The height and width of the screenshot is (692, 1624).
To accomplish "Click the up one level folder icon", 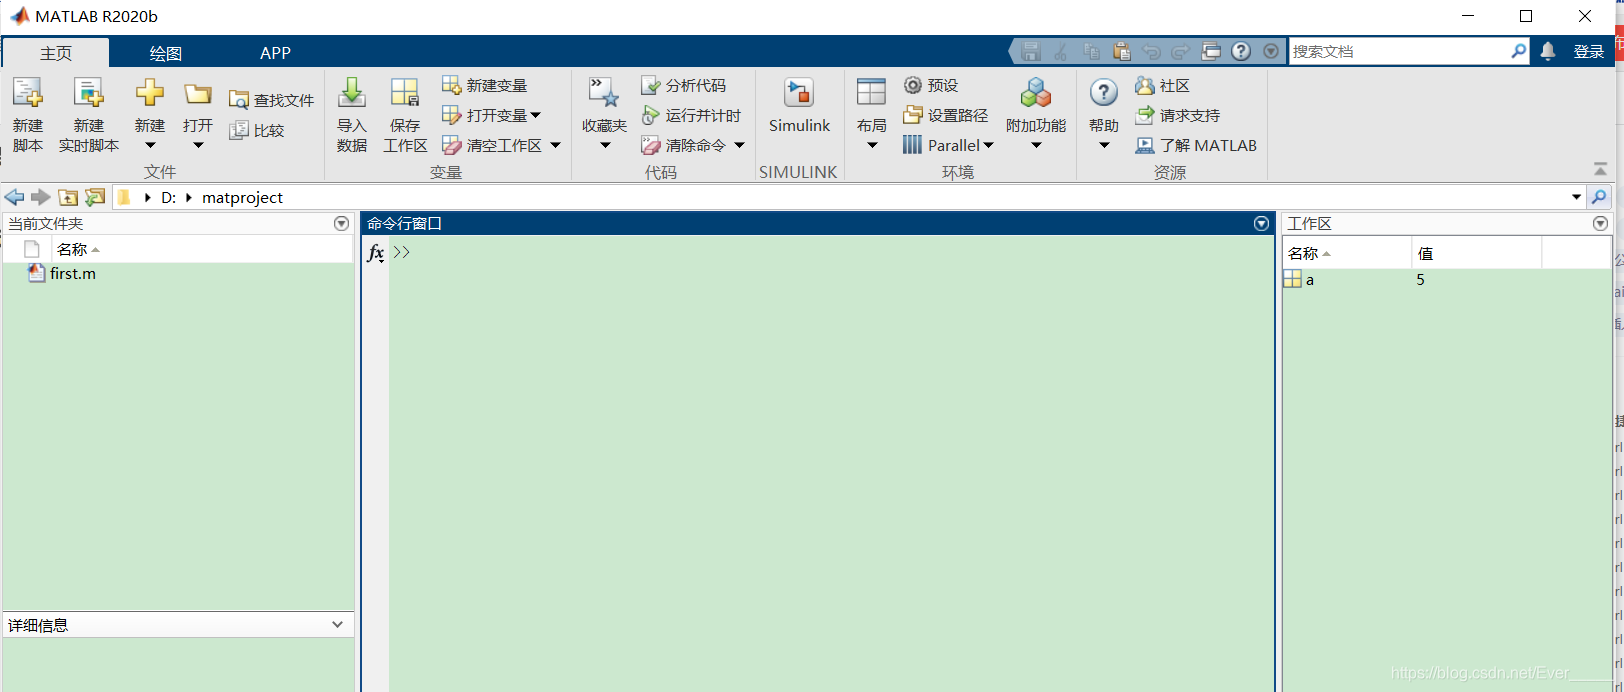I will coord(68,197).
